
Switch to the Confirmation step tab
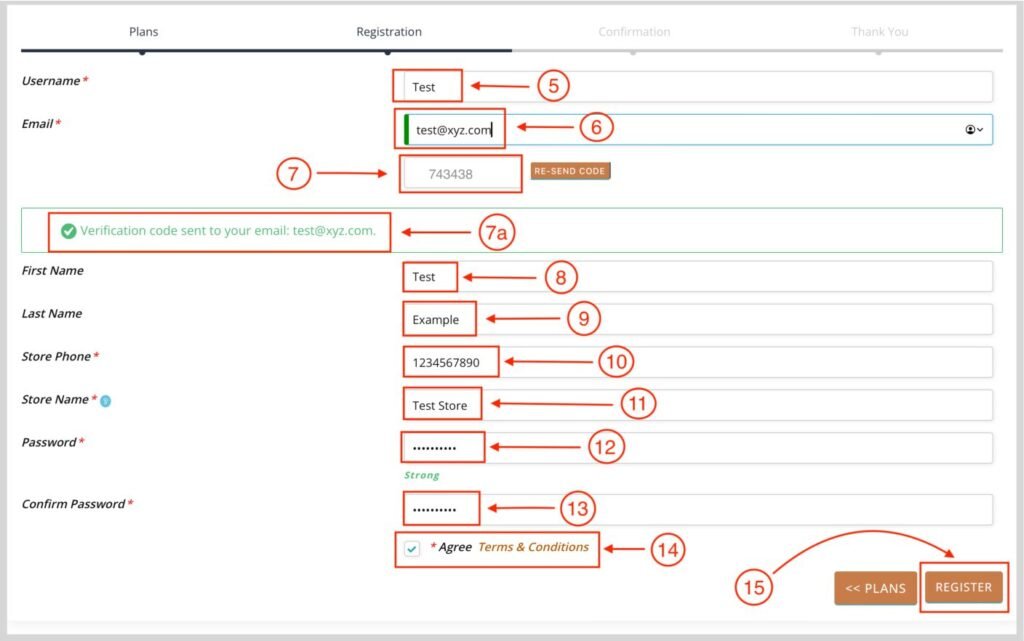tap(634, 32)
